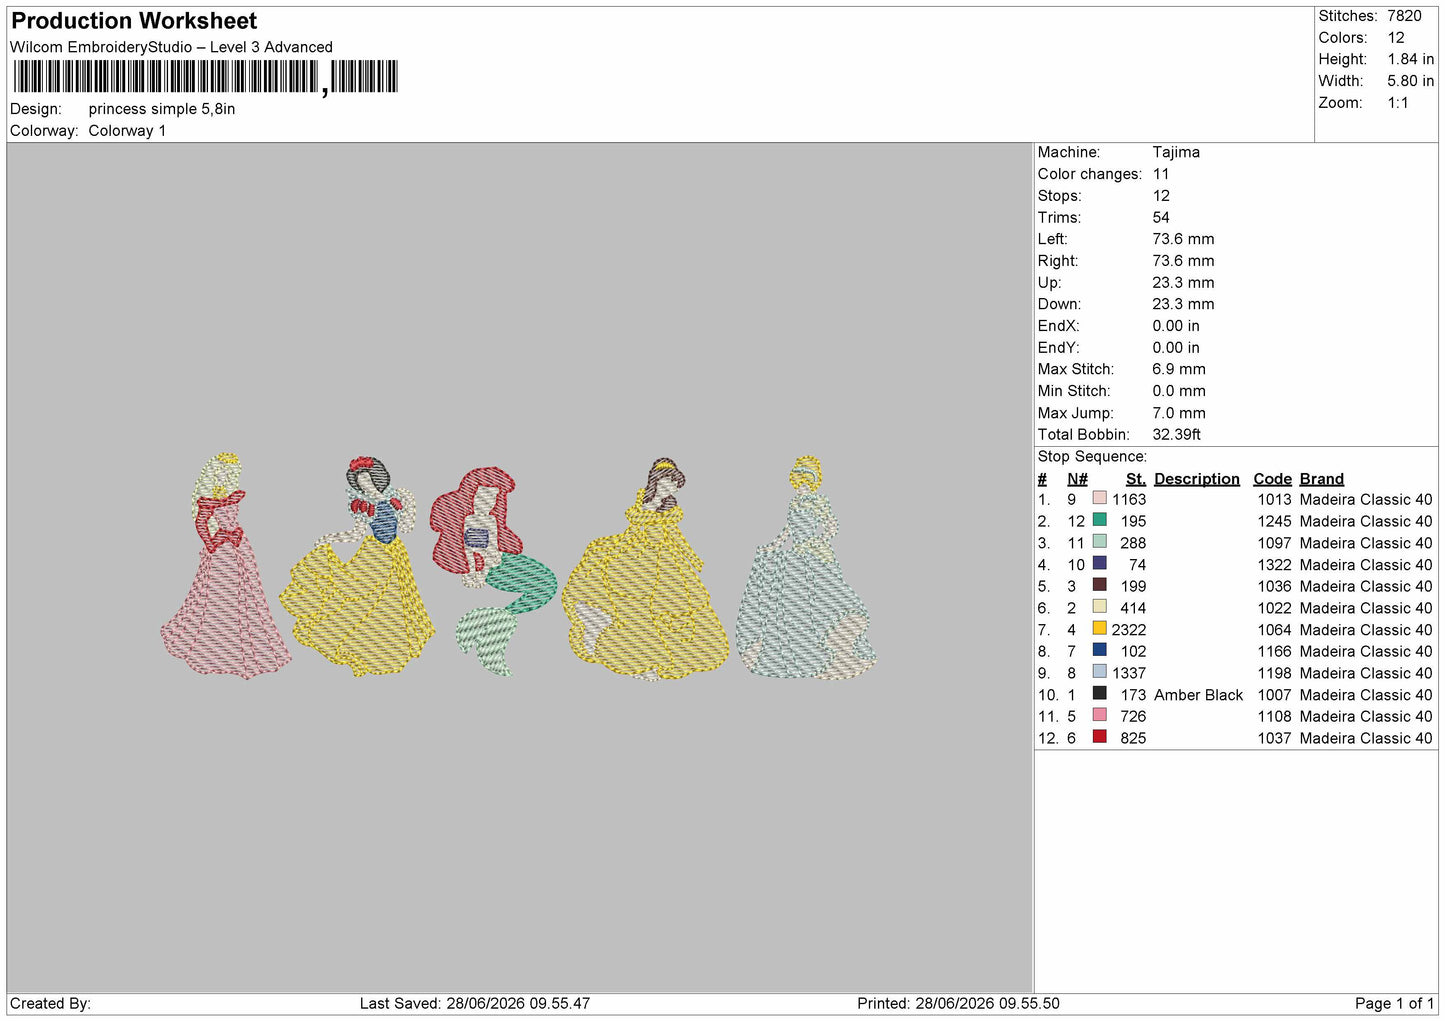Click the light mint swatch in row 3

click(1100, 542)
